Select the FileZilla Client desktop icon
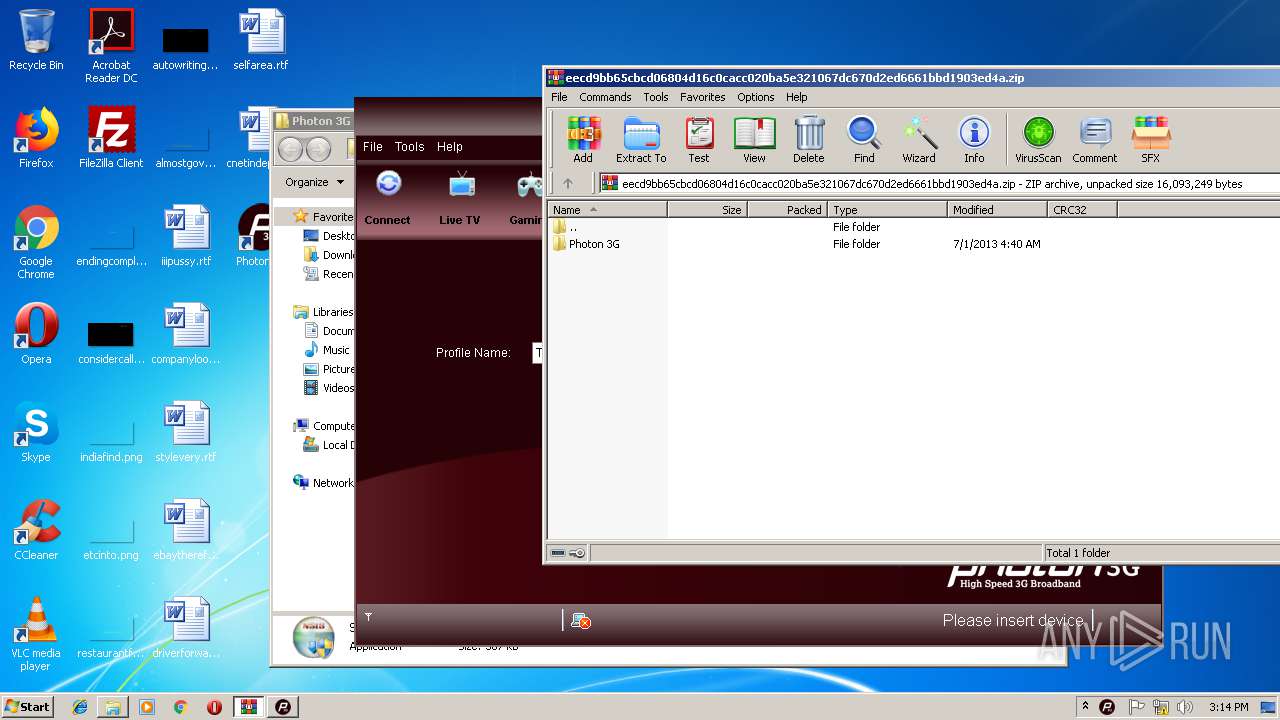Viewport: 1280px width, 720px height. 111,138
